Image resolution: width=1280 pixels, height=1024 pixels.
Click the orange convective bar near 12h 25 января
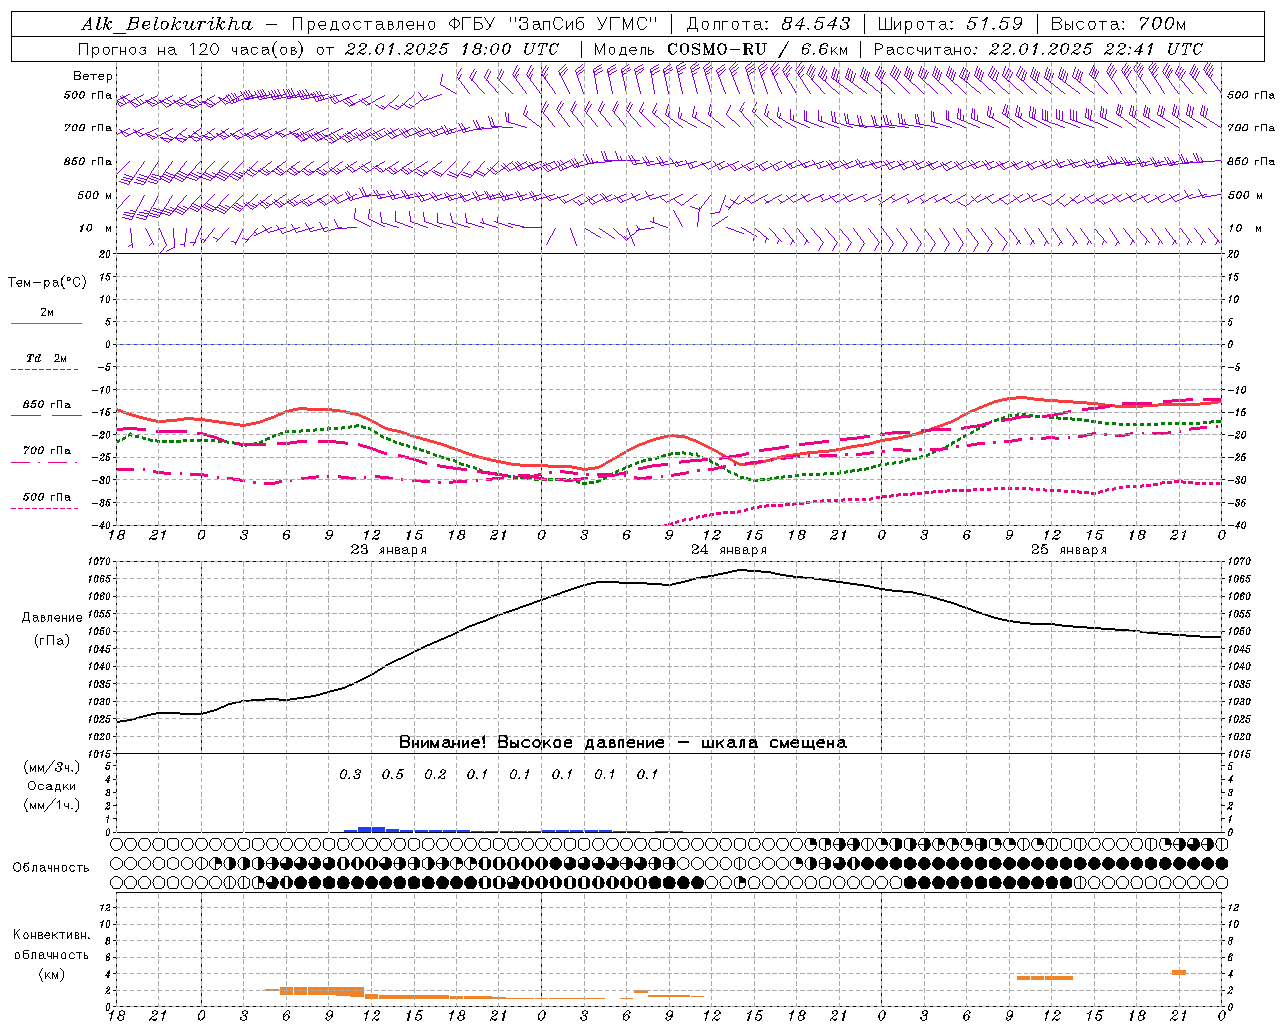pos(1045,977)
